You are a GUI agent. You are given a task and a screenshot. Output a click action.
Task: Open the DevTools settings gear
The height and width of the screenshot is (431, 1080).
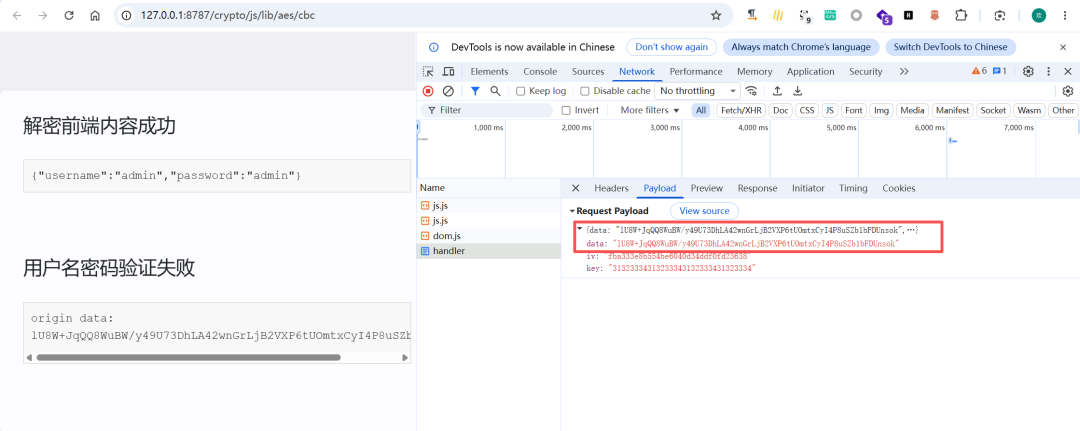(x=1028, y=72)
